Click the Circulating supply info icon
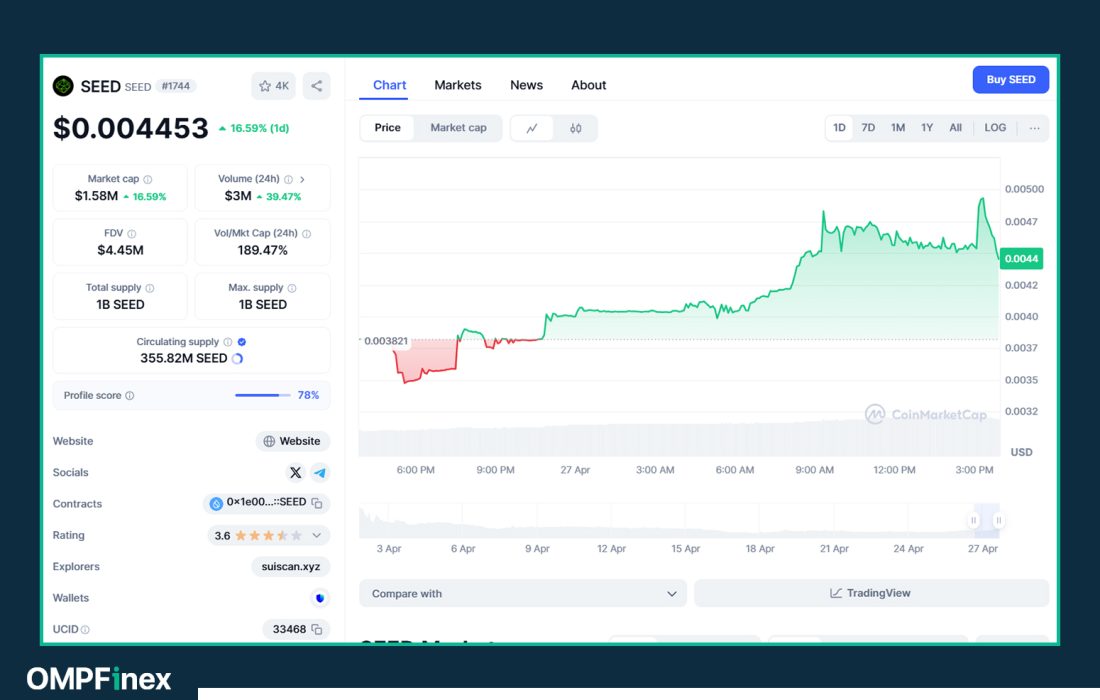The image size is (1100, 700). coord(227,342)
